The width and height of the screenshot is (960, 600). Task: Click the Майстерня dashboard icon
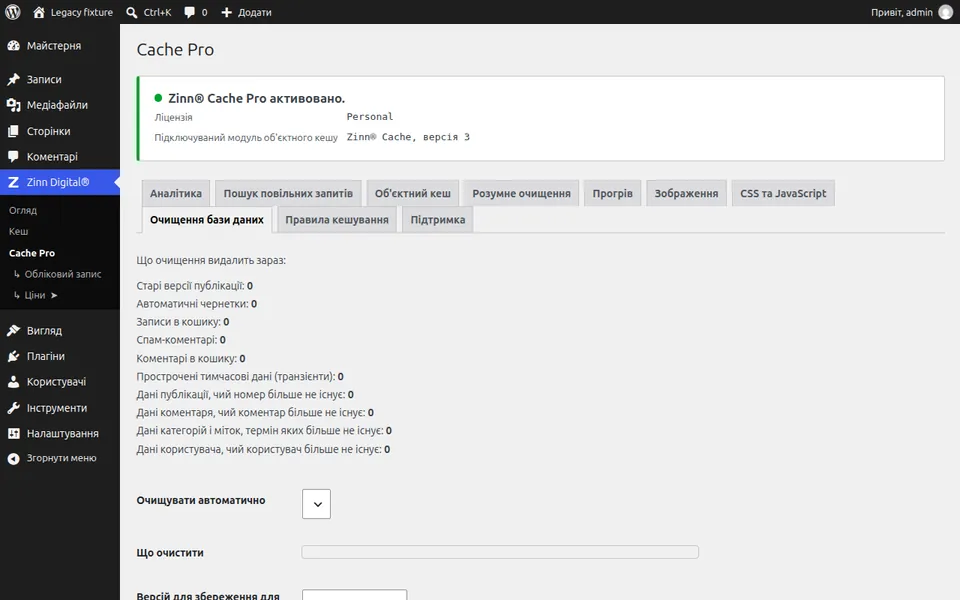pyautogui.click(x=13, y=46)
